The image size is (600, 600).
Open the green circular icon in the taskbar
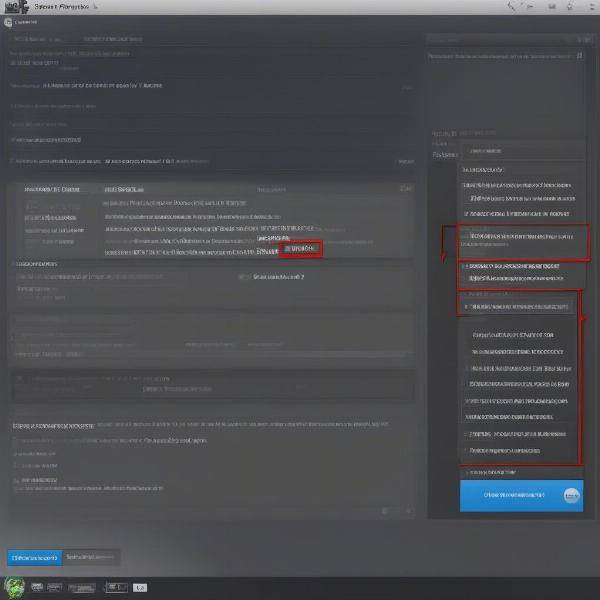14,587
